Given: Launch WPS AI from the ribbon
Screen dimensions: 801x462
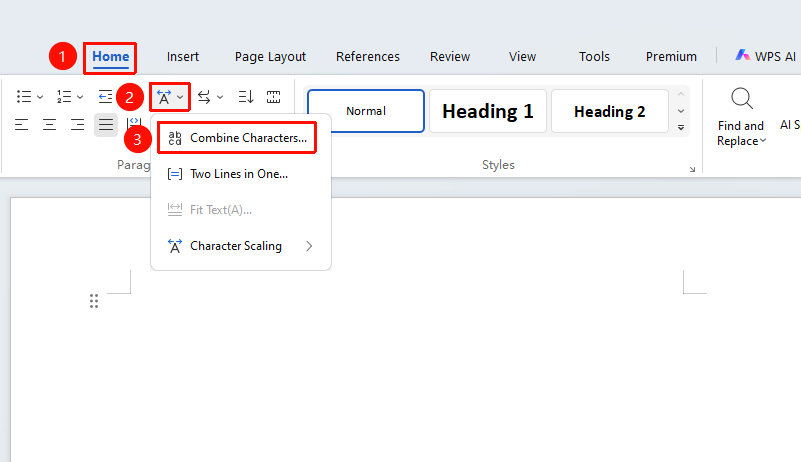Looking at the screenshot, I should (765, 56).
